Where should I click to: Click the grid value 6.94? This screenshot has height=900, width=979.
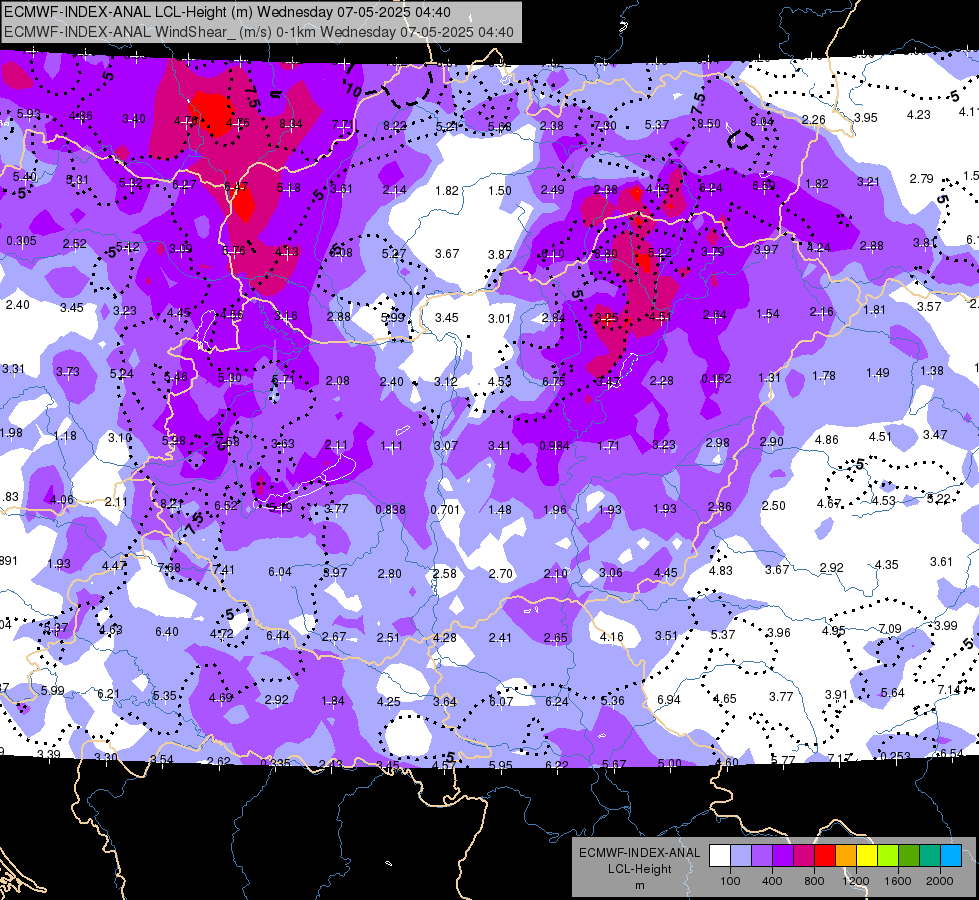(x=669, y=700)
